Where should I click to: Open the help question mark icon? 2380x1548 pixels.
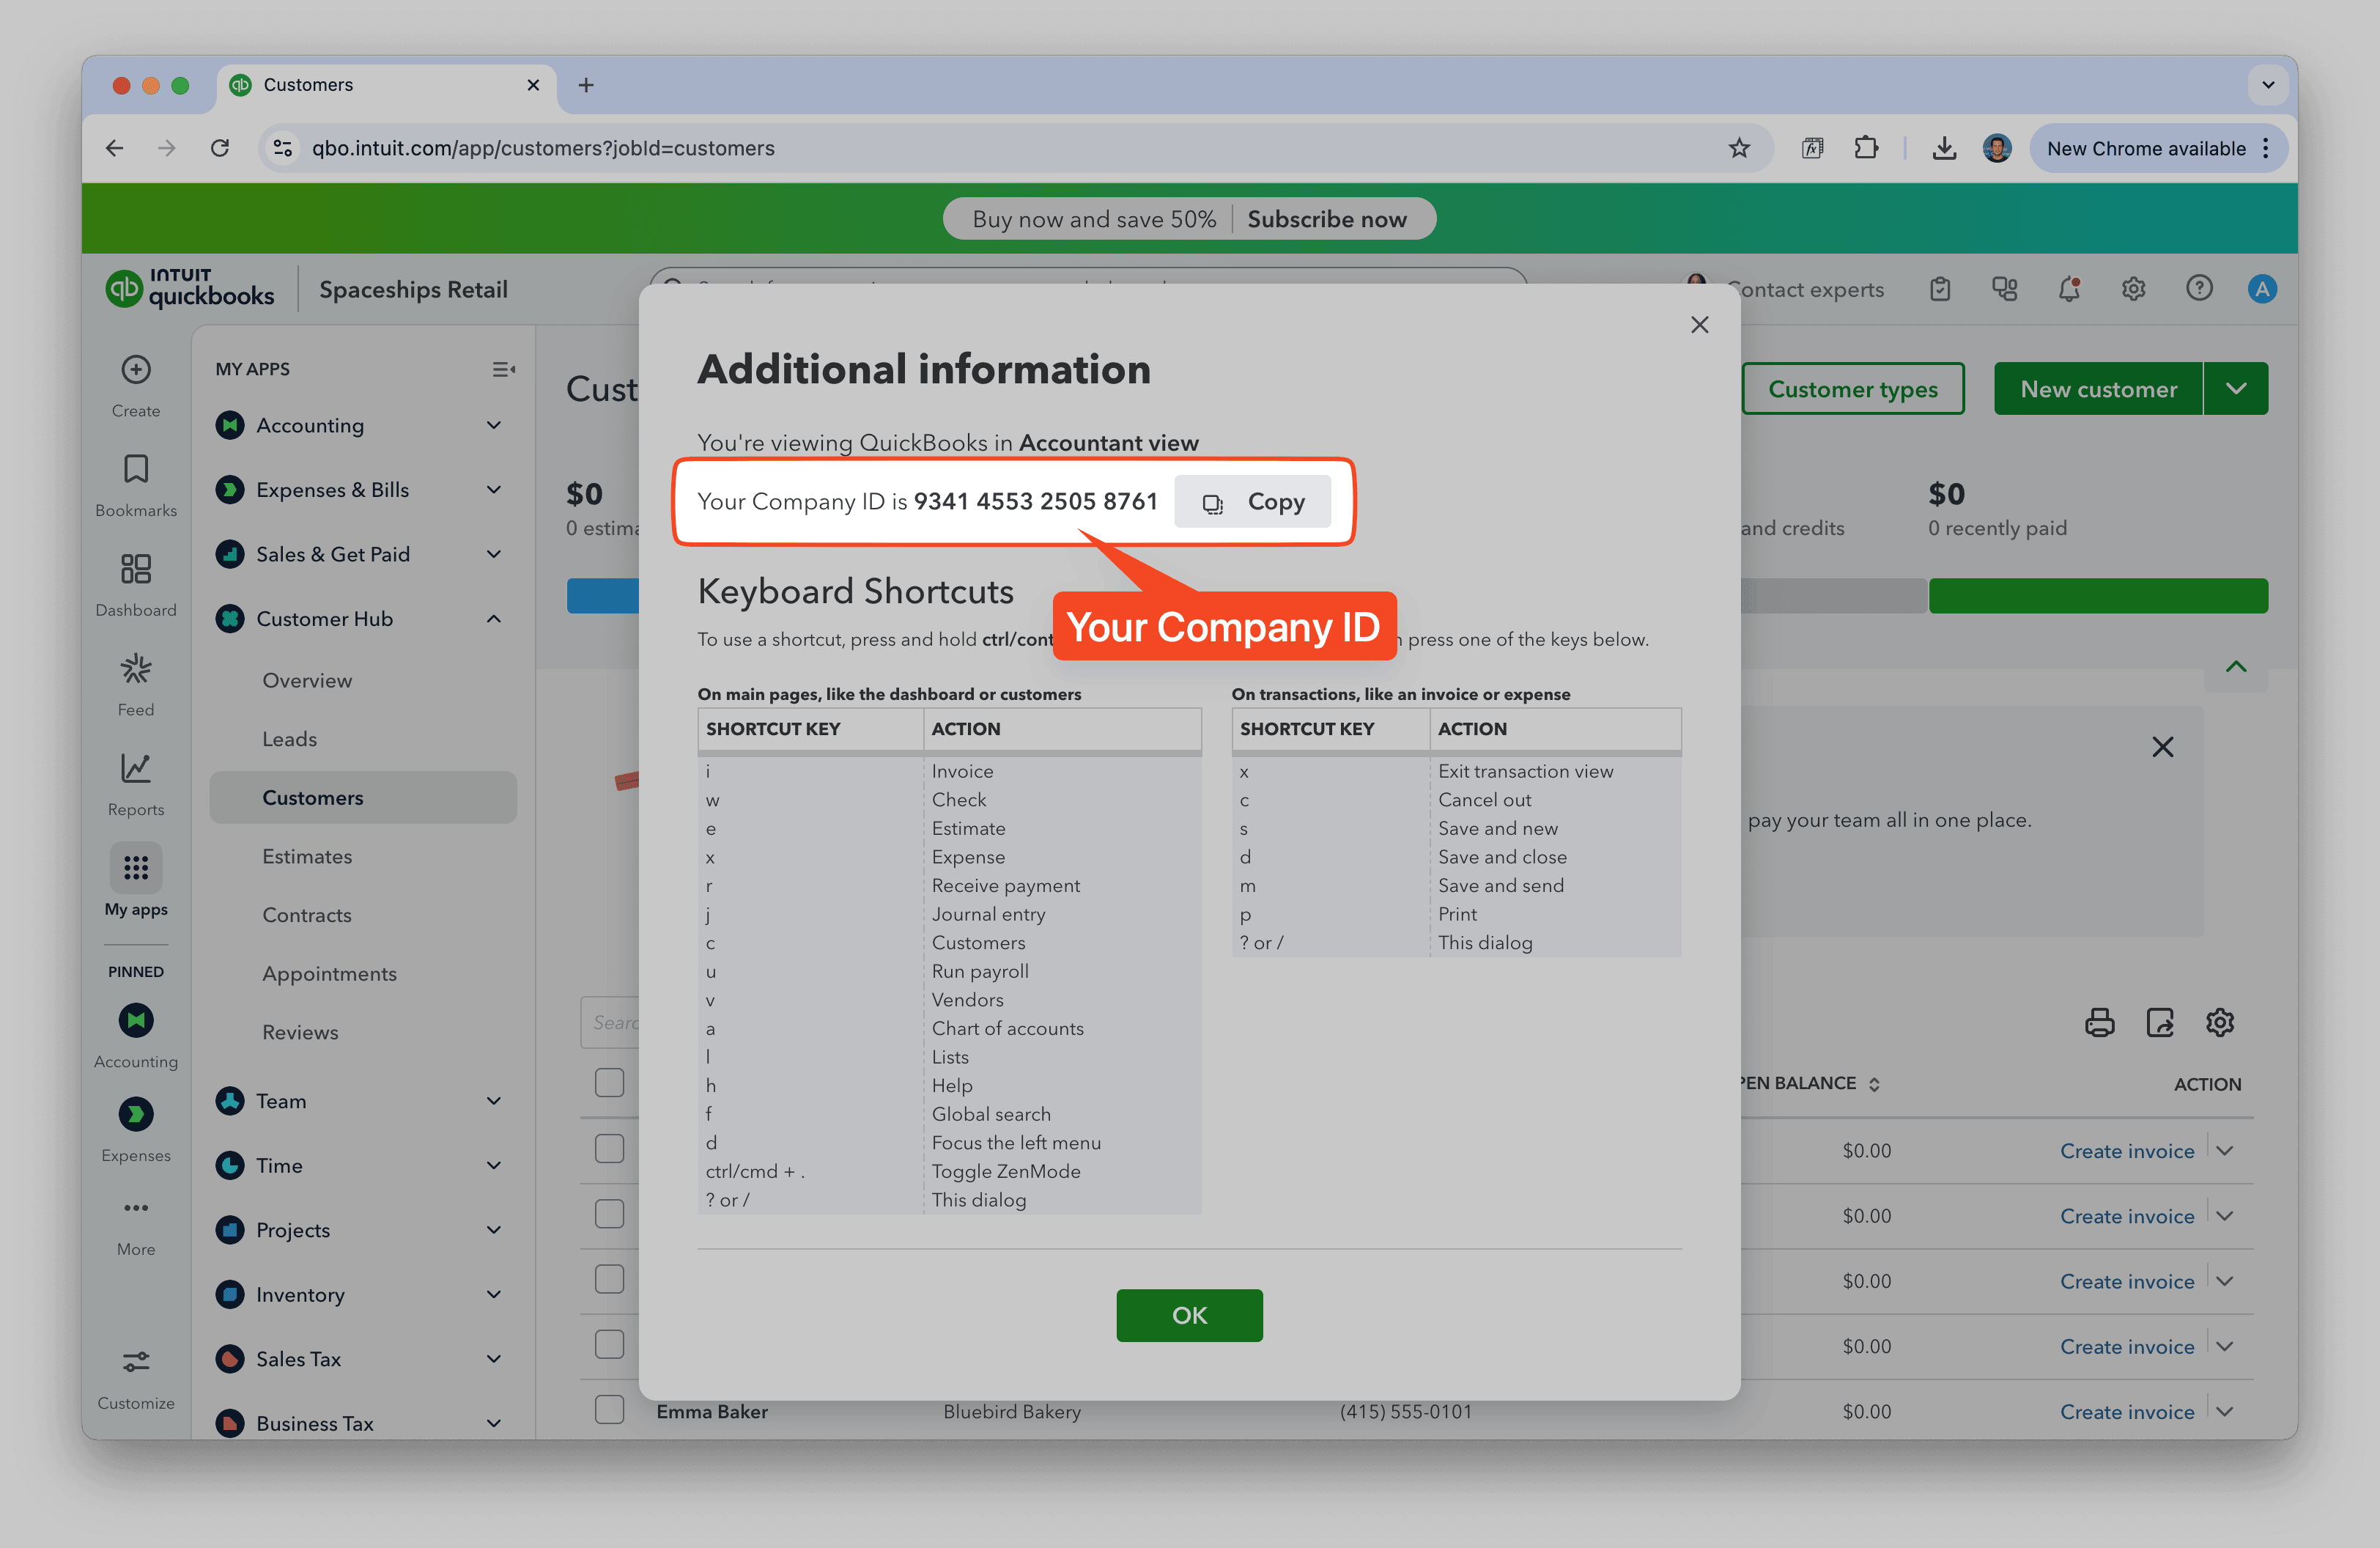point(2199,289)
